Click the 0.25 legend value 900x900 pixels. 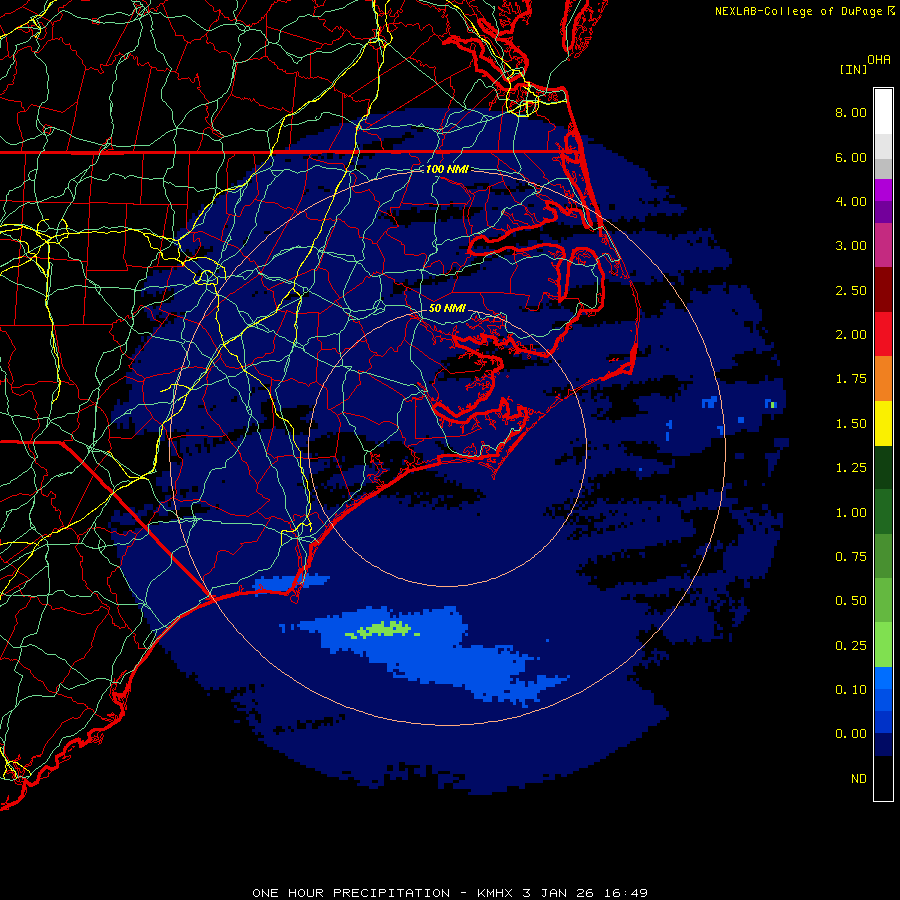pos(851,646)
